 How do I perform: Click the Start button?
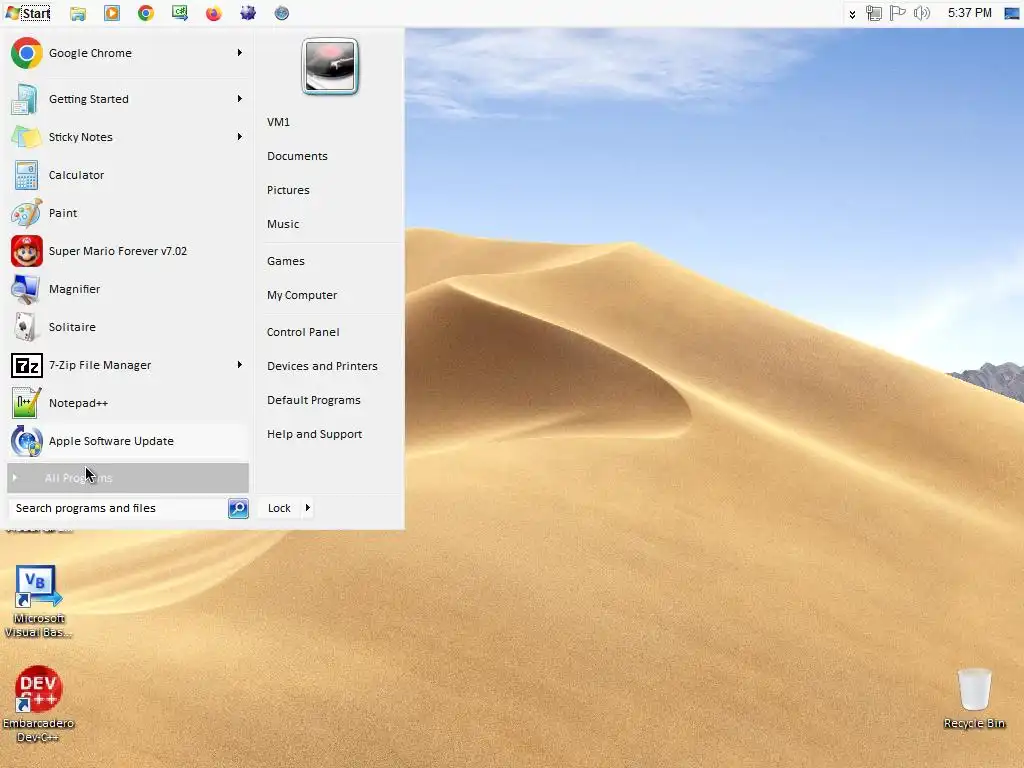coord(27,13)
